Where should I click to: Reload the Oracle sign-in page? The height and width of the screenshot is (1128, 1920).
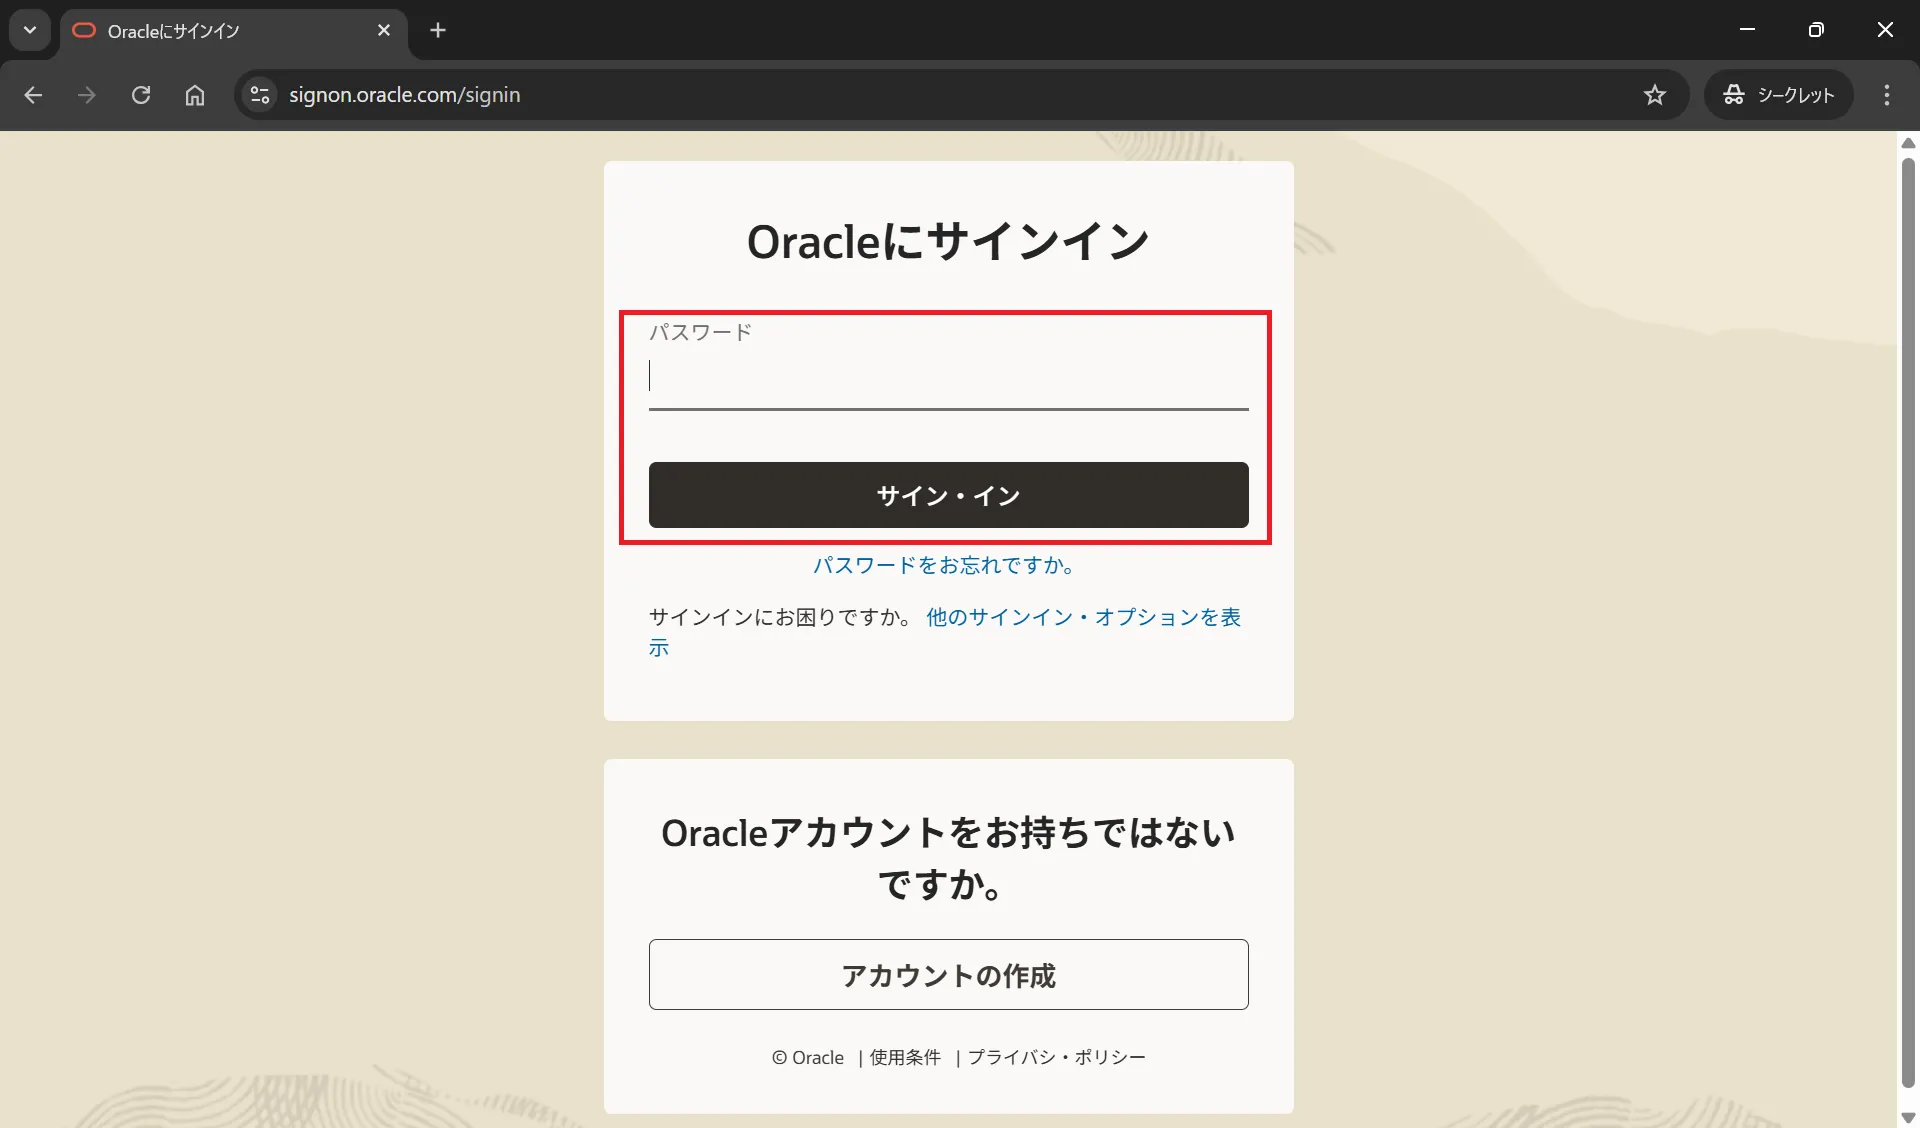141,95
